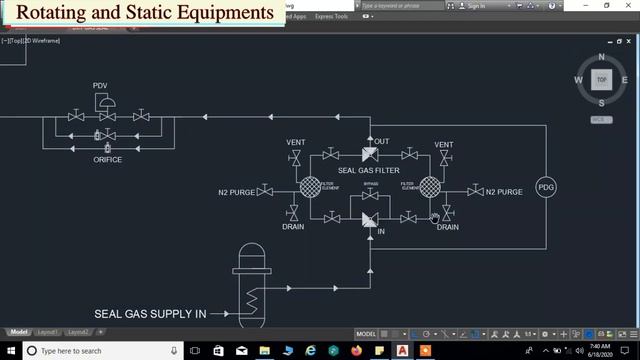Click the SEAL GAS SUPPLY IN text
The height and width of the screenshot is (360, 640).
(150, 313)
